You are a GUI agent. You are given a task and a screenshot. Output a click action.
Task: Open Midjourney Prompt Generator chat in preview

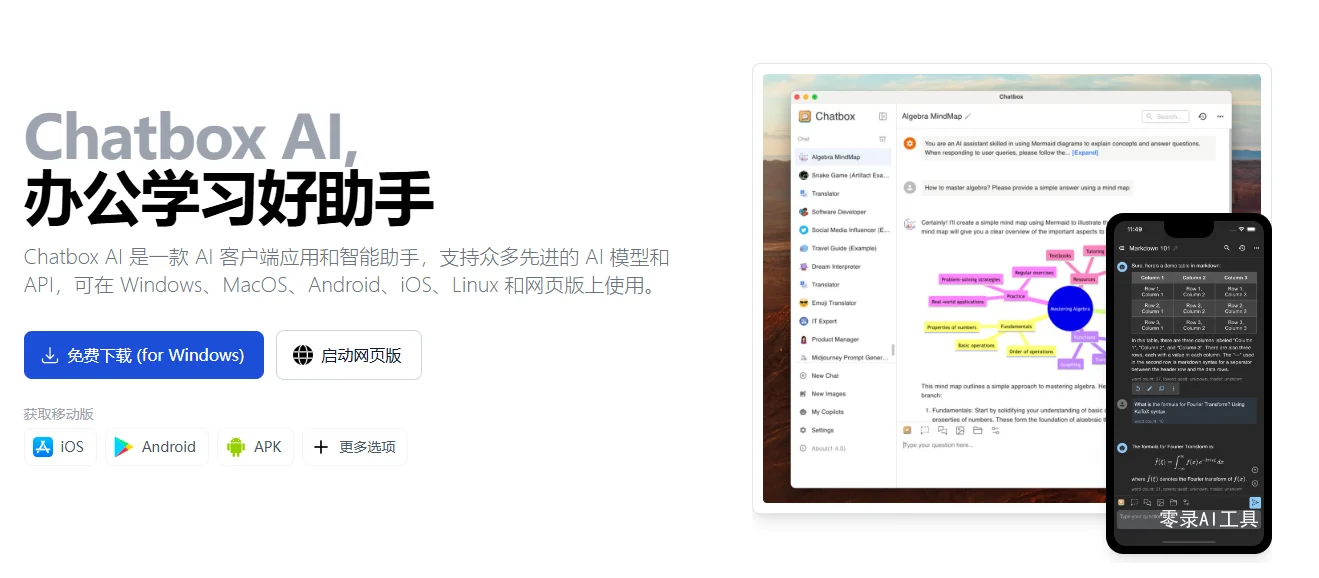tap(843, 357)
